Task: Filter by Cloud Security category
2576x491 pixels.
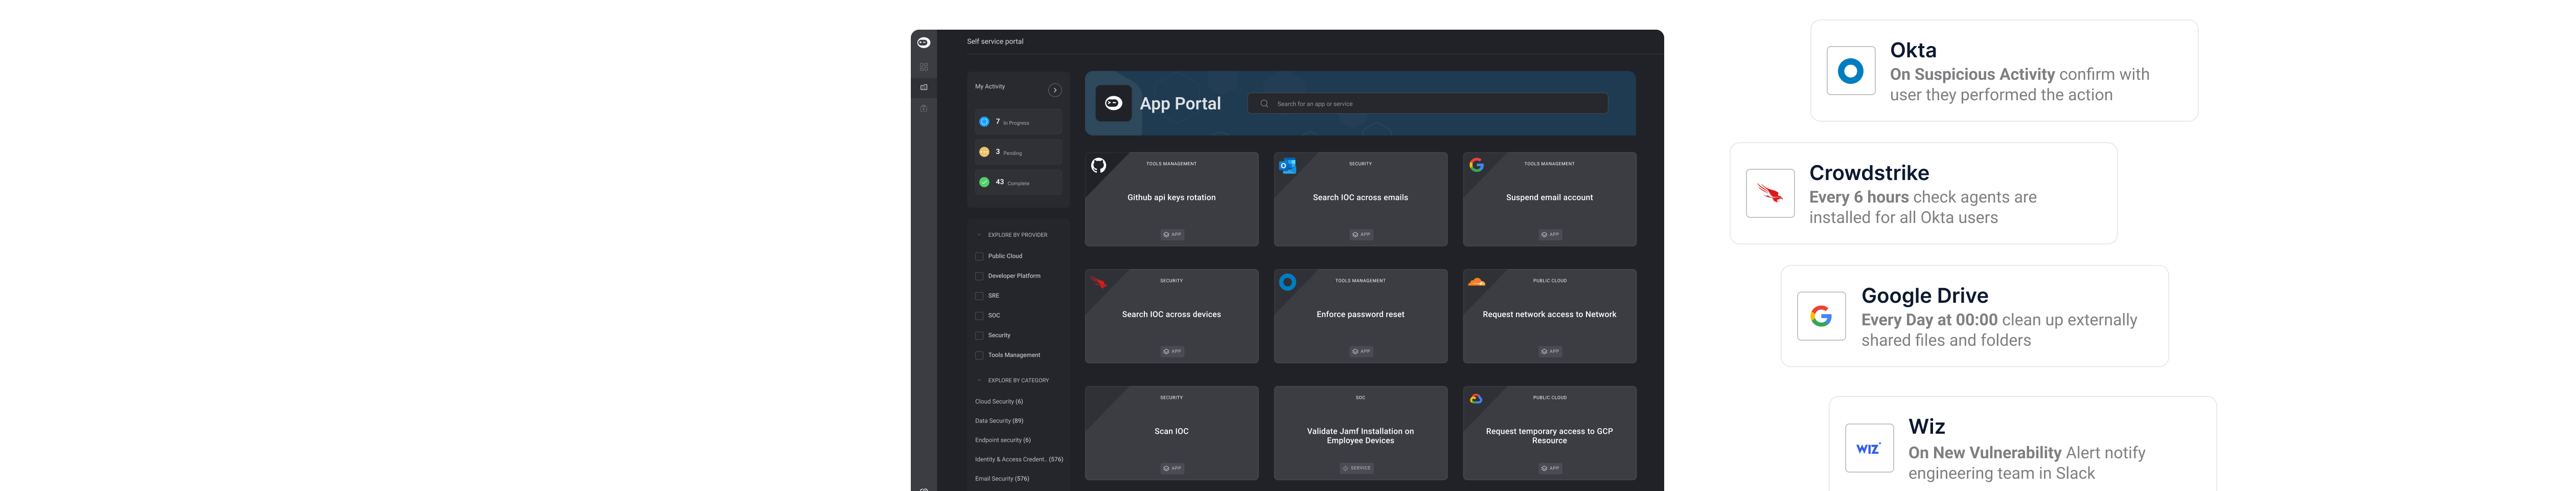Action: pos(999,401)
